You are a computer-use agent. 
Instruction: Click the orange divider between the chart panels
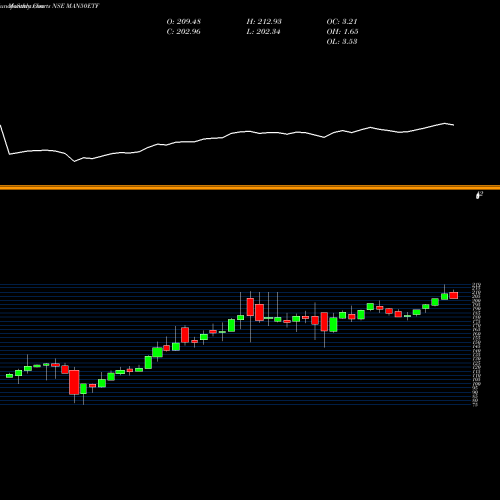coord(250,188)
